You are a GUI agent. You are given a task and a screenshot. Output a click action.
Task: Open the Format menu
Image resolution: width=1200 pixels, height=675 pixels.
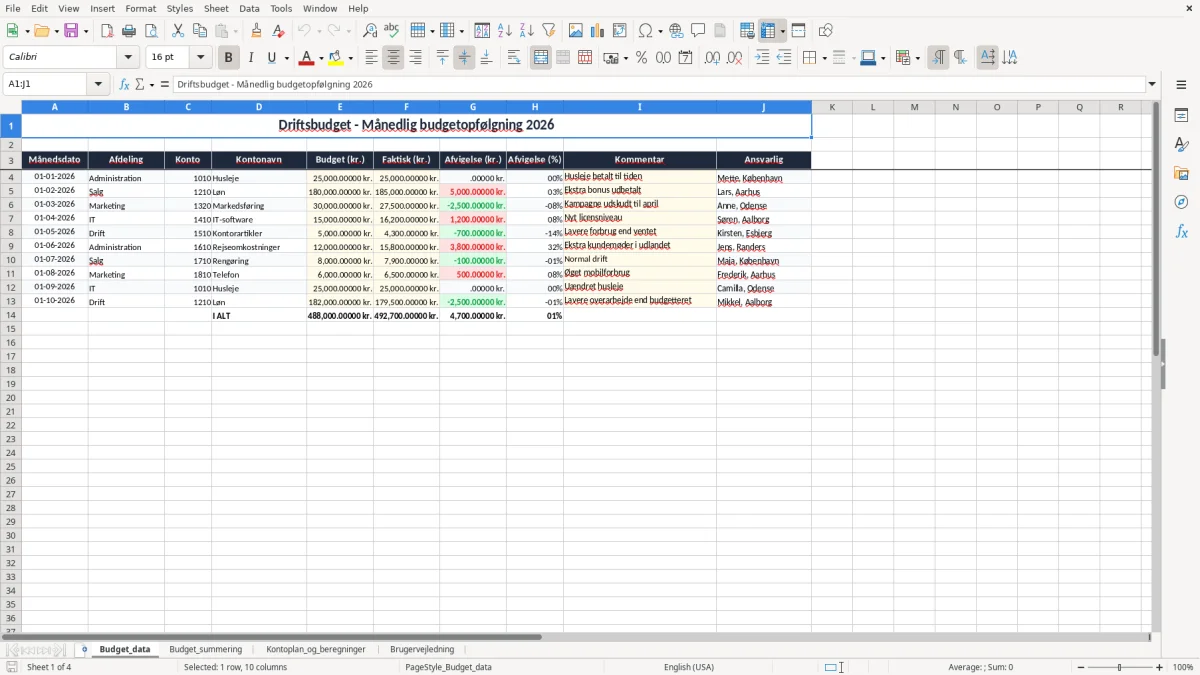(x=140, y=8)
